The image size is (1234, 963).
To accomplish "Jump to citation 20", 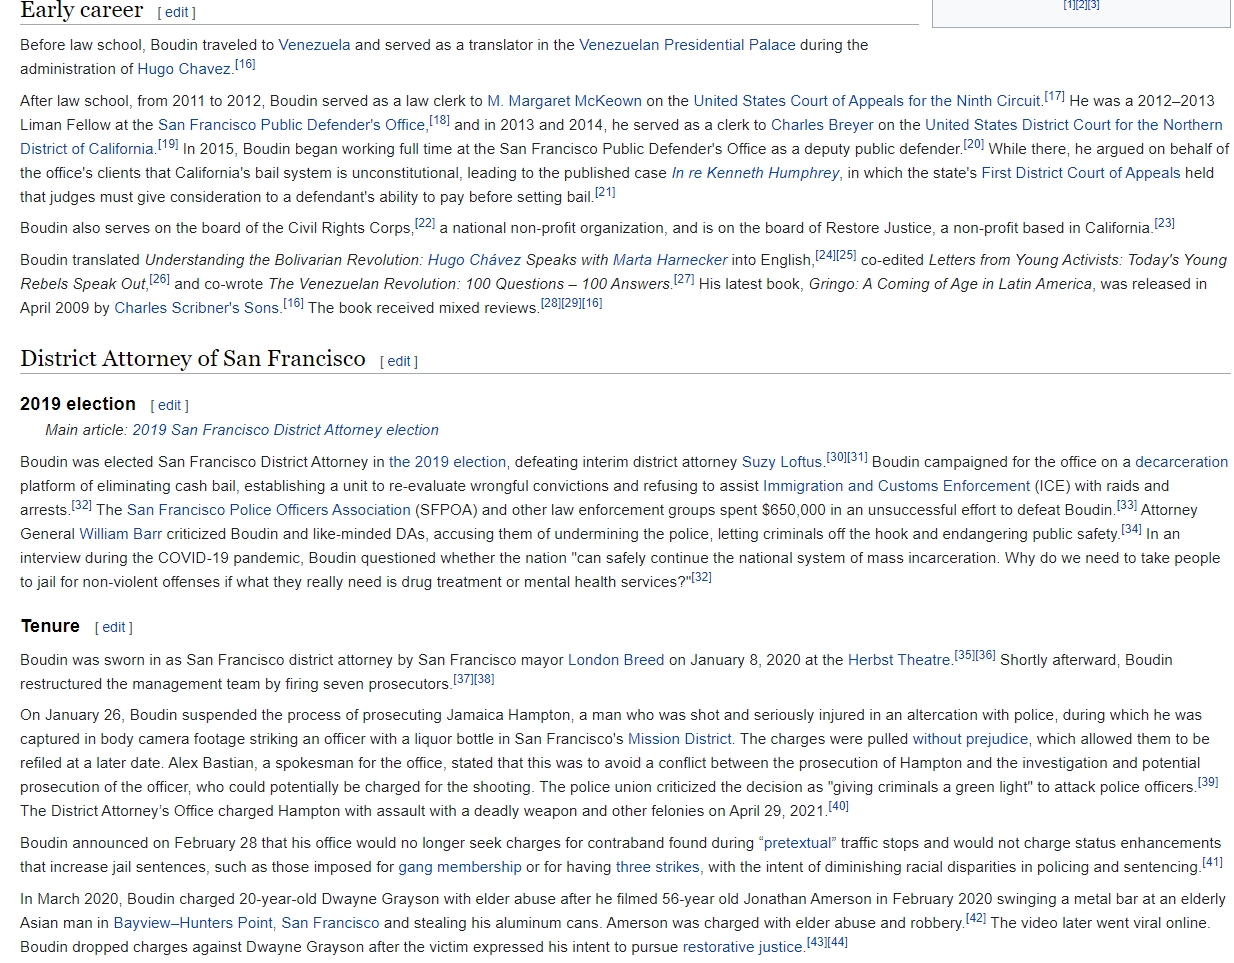I will pos(974,145).
